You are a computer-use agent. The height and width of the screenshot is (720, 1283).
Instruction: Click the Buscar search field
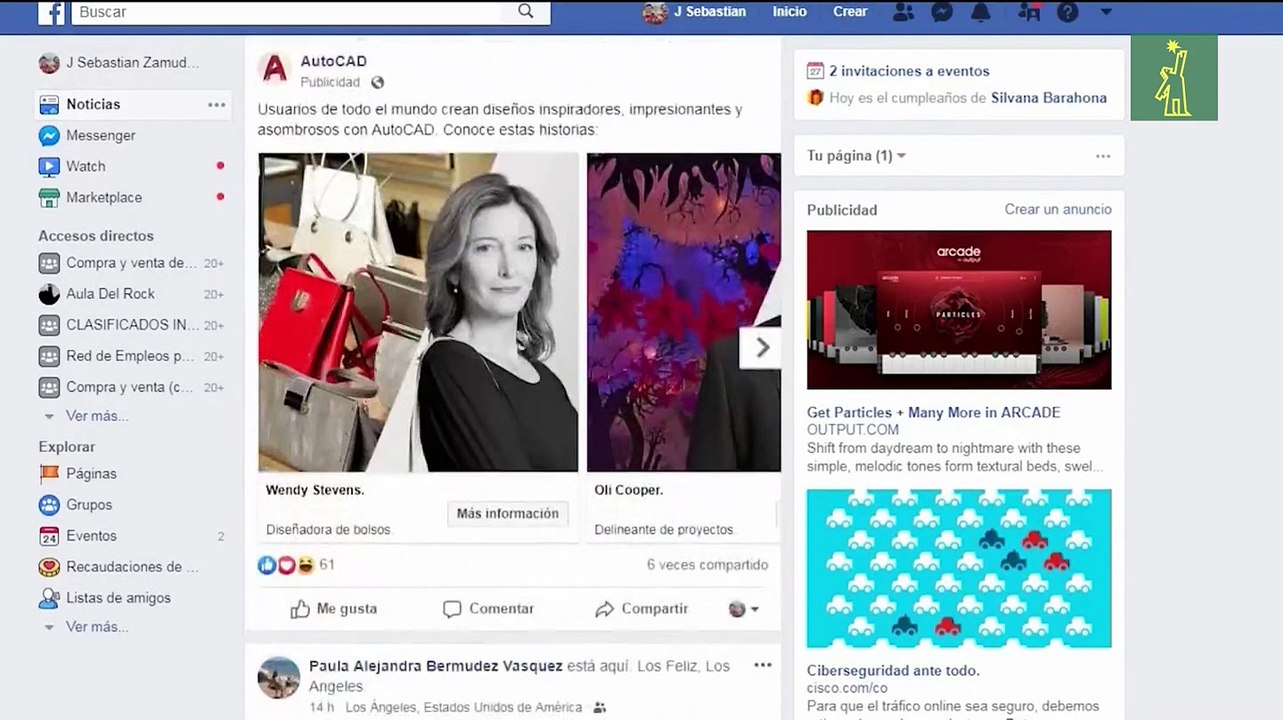289,12
